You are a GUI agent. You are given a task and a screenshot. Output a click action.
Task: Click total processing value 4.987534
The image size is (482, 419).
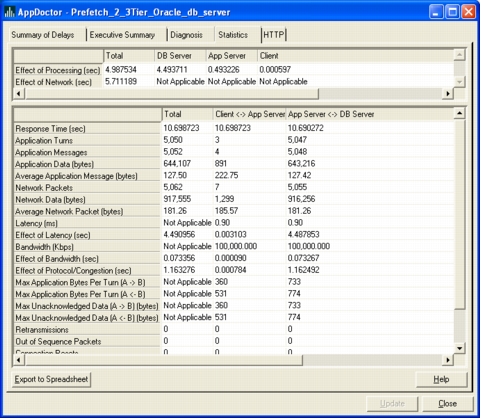click(x=121, y=70)
